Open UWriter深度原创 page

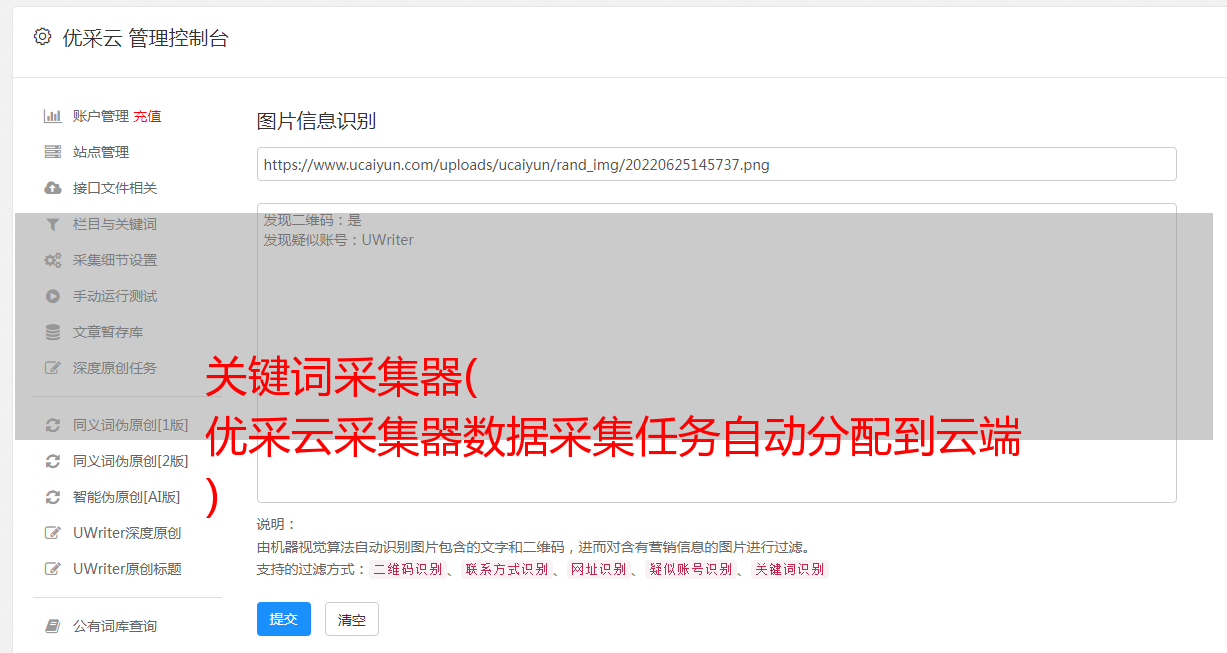(x=127, y=533)
